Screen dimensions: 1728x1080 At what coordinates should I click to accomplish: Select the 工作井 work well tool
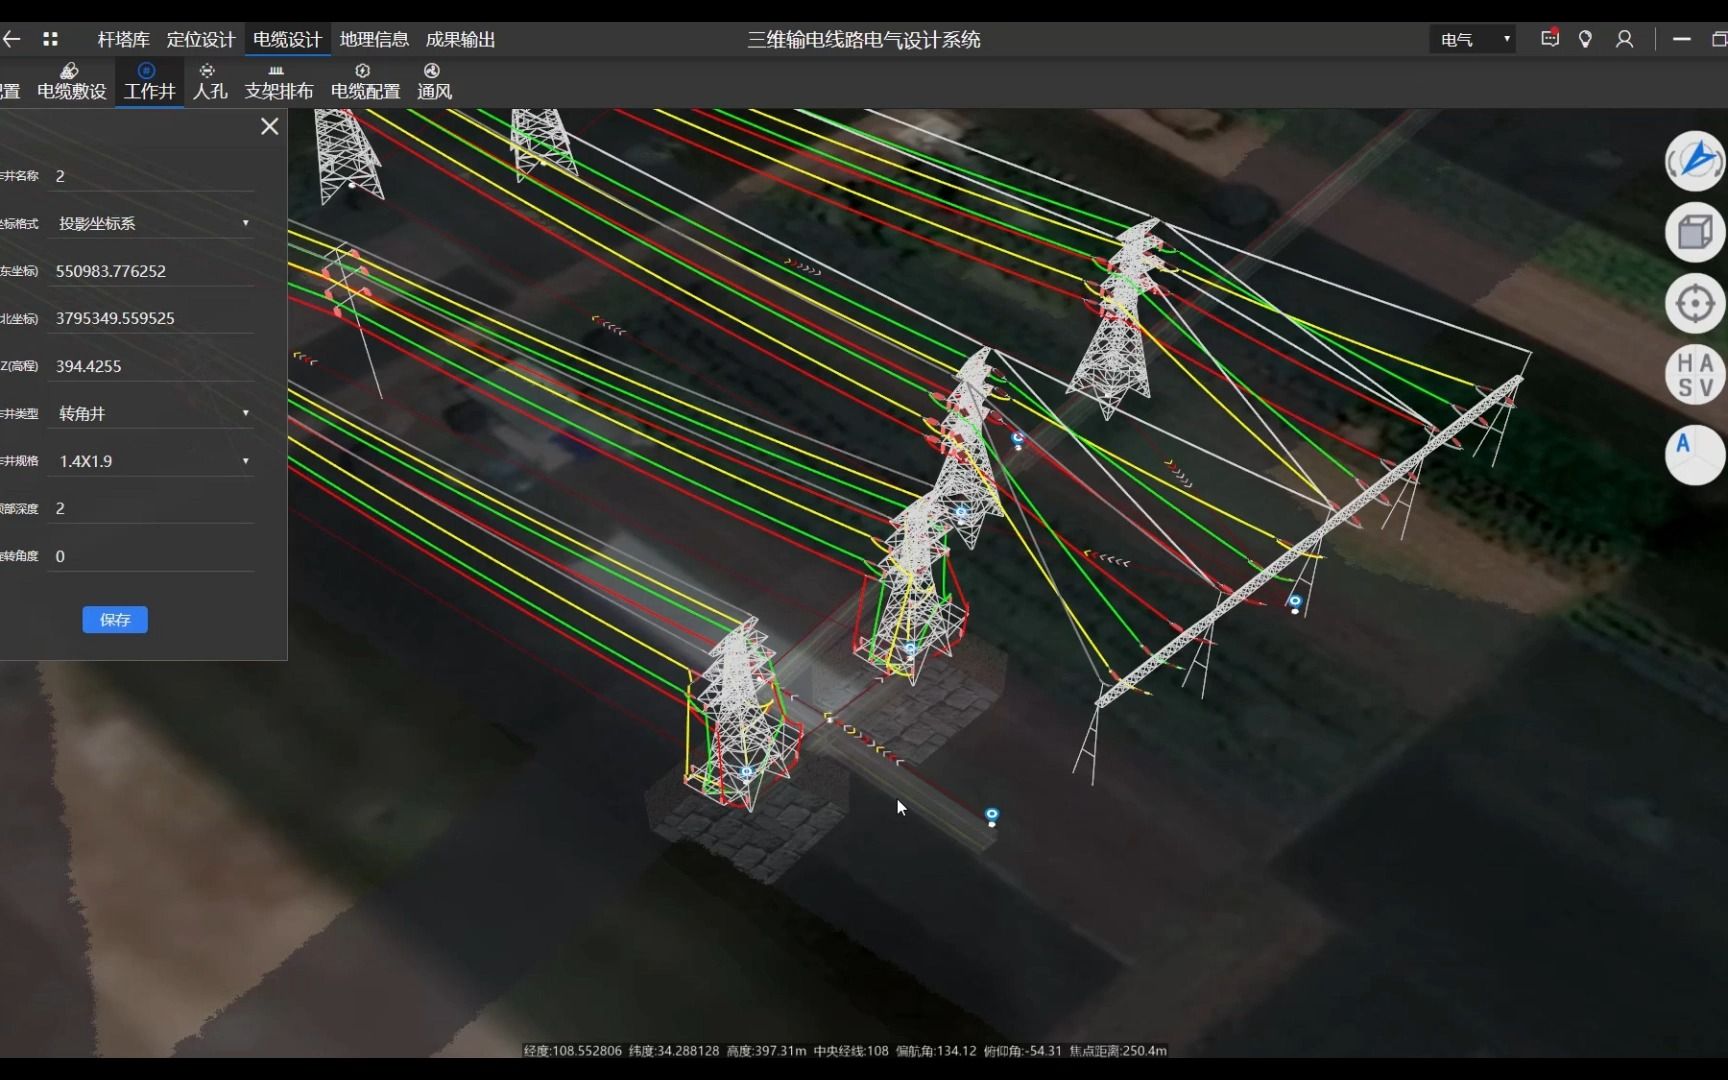(x=149, y=82)
